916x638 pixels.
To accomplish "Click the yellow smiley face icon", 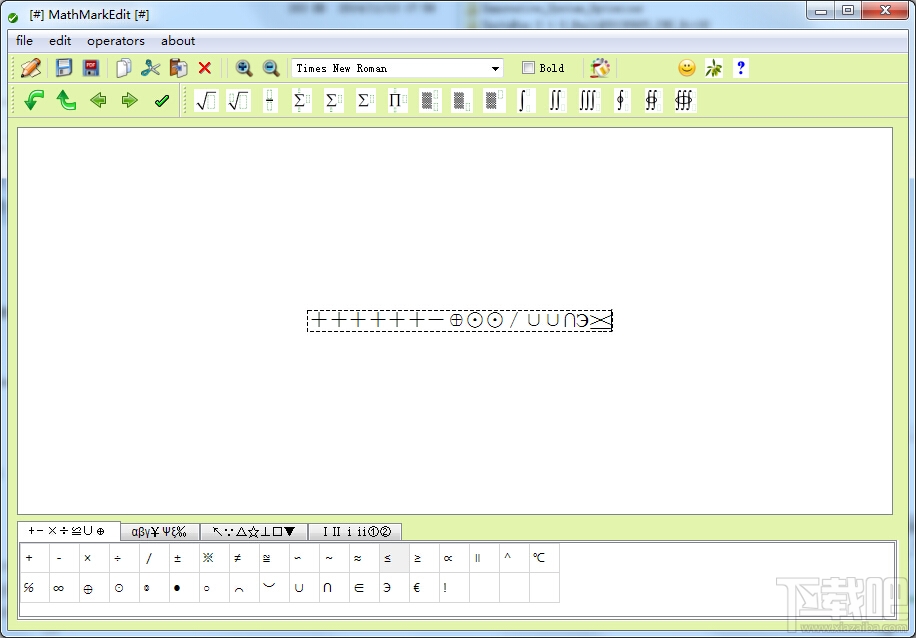I will [686, 68].
